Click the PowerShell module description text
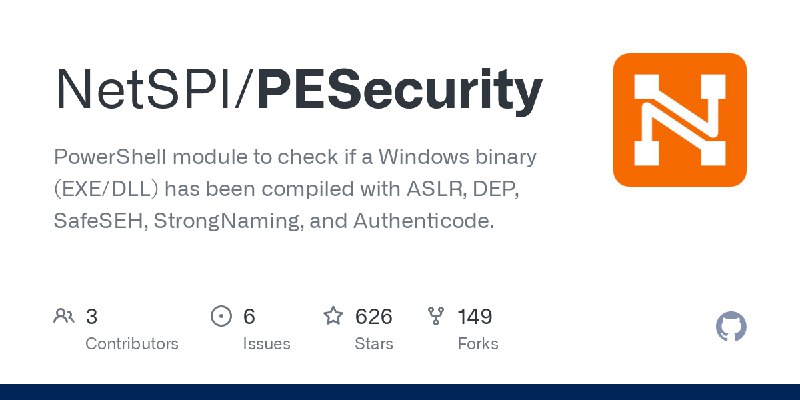 point(295,189)
